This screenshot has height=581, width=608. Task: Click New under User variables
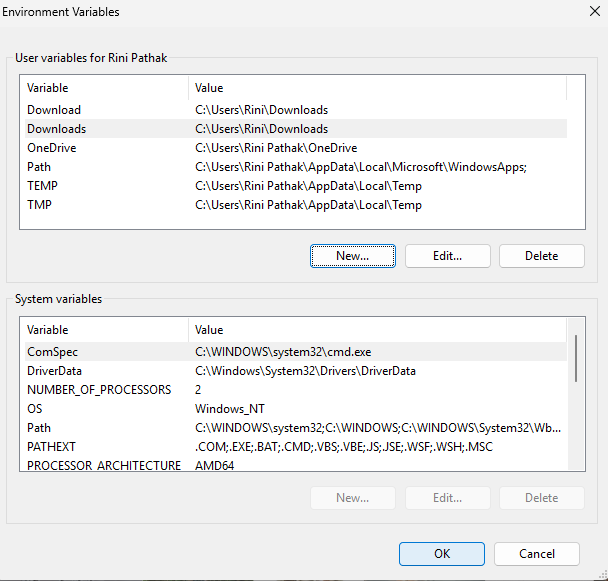pos(352,255)
